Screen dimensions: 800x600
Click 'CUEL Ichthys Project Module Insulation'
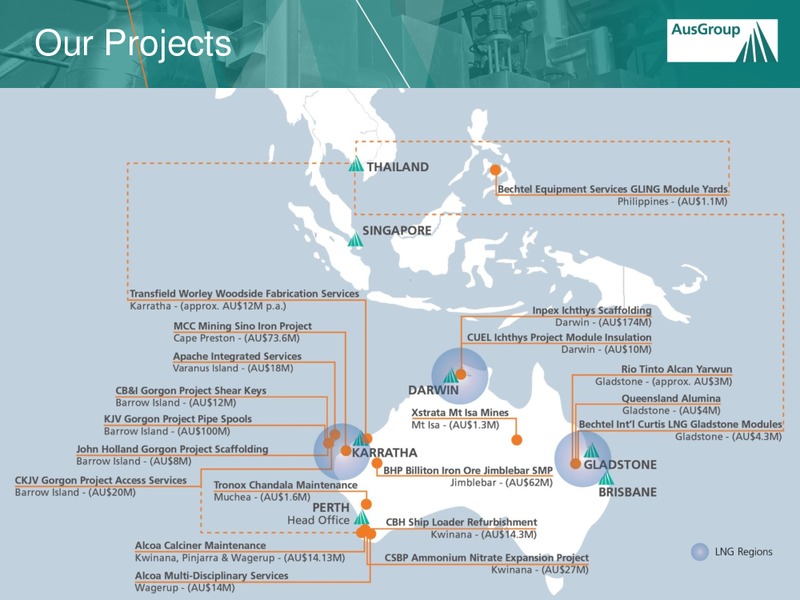pos(559,337)
